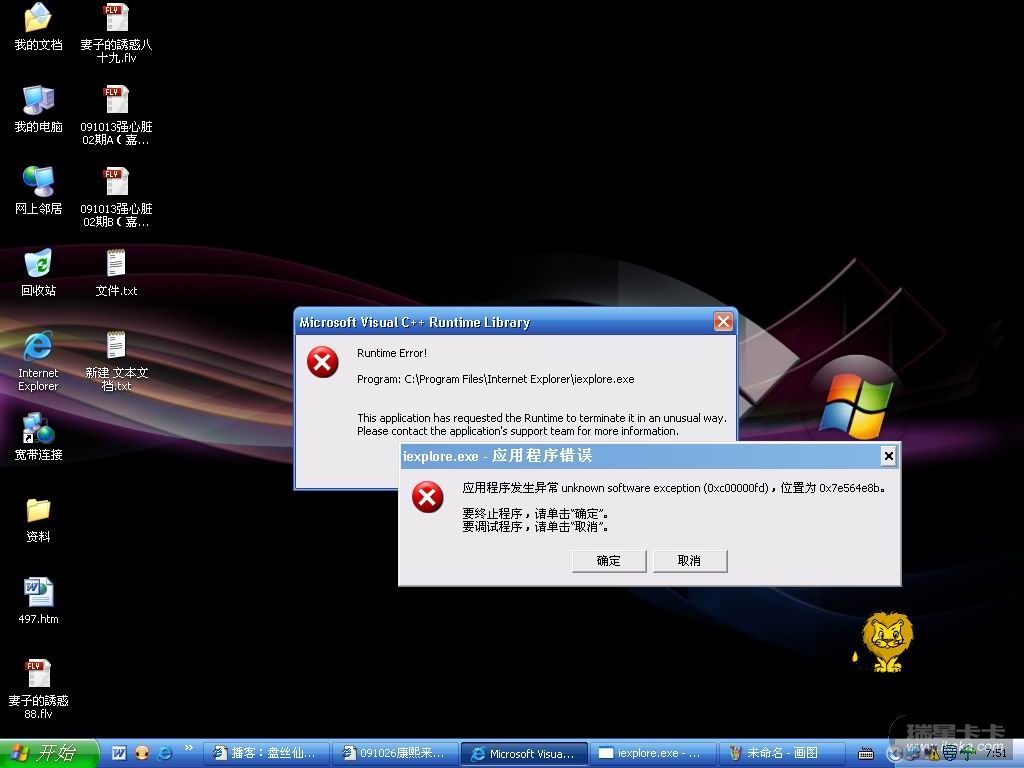Screen dimensions: 1024x768
Task: Click the orange media player quick launch icon
Action: pos(142,753)
